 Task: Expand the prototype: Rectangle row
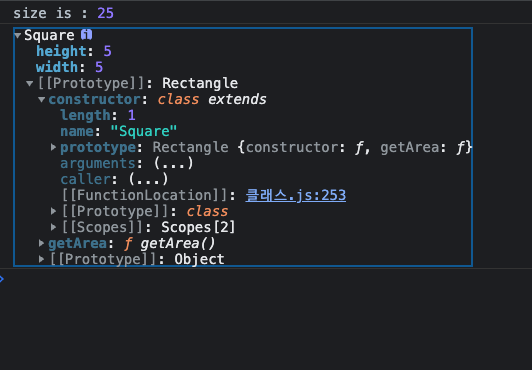[53, 147]
